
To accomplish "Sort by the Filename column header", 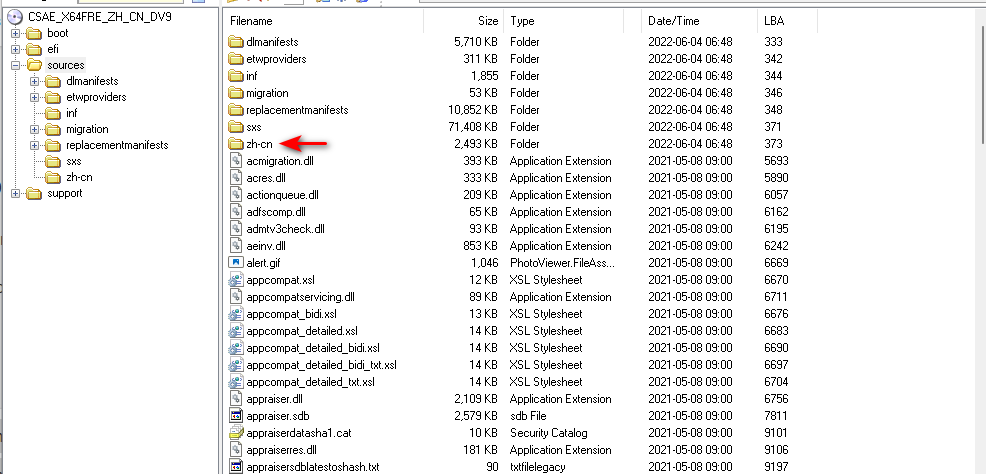I will pos(324,21).
